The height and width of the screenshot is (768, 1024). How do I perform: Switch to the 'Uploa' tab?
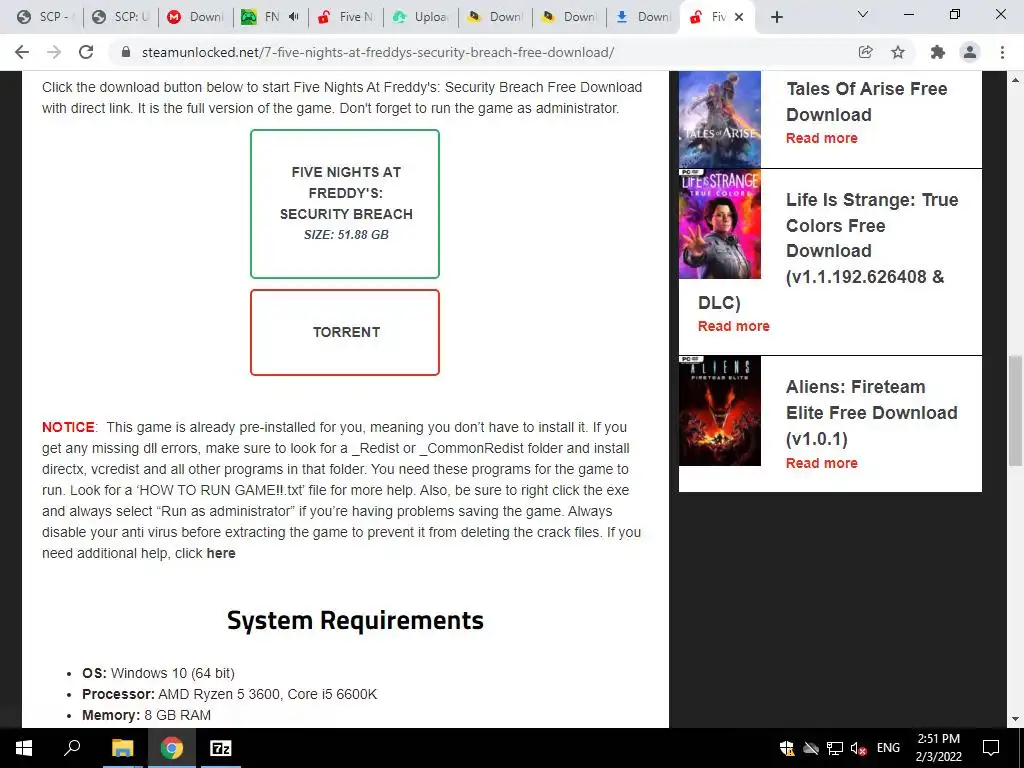[x=421, y=17]
